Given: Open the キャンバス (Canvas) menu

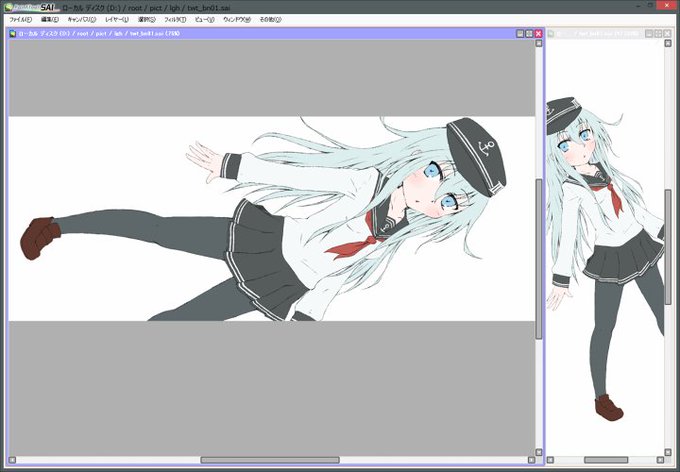Looking at the screenshot, I should (x=82, y=20).
